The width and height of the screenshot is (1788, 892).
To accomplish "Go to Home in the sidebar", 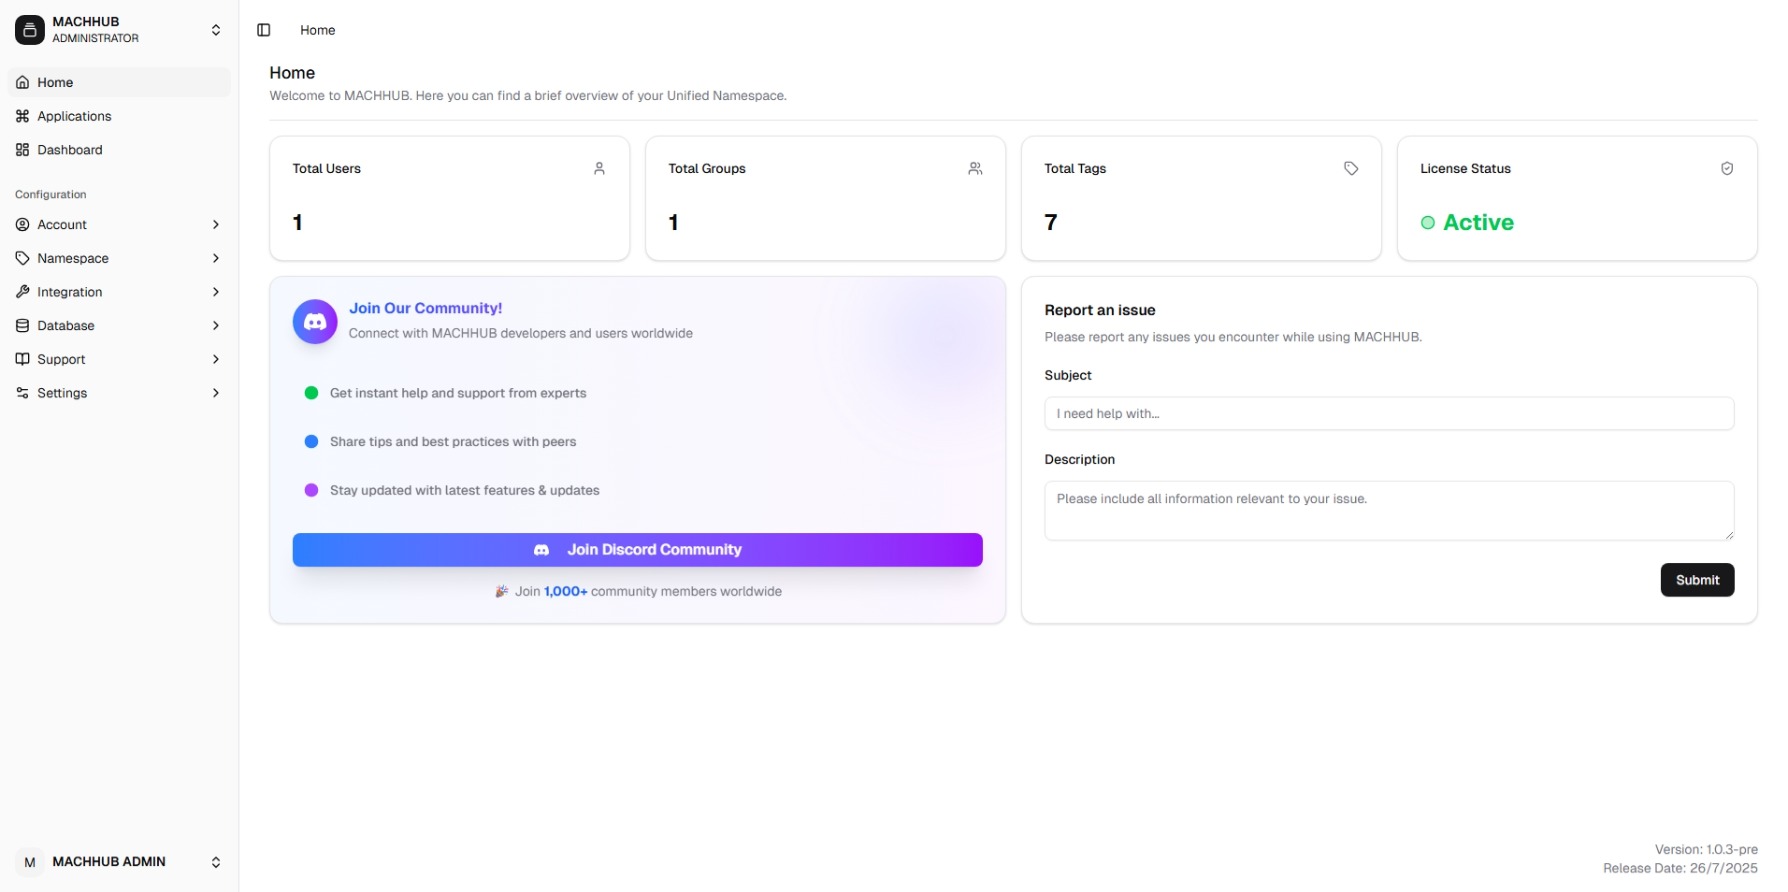I will [119, 82].
